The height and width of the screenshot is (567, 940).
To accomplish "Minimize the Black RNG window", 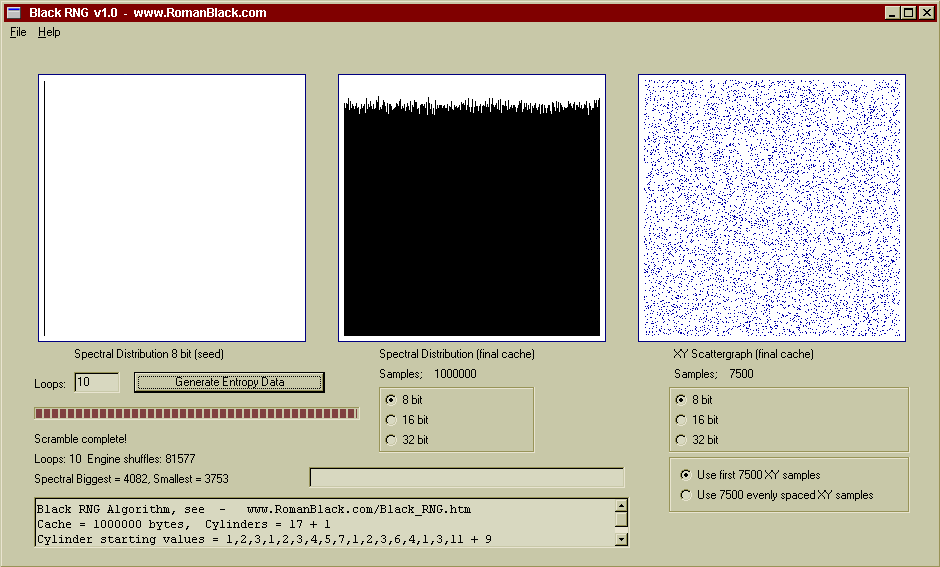I will click(892, 13).
